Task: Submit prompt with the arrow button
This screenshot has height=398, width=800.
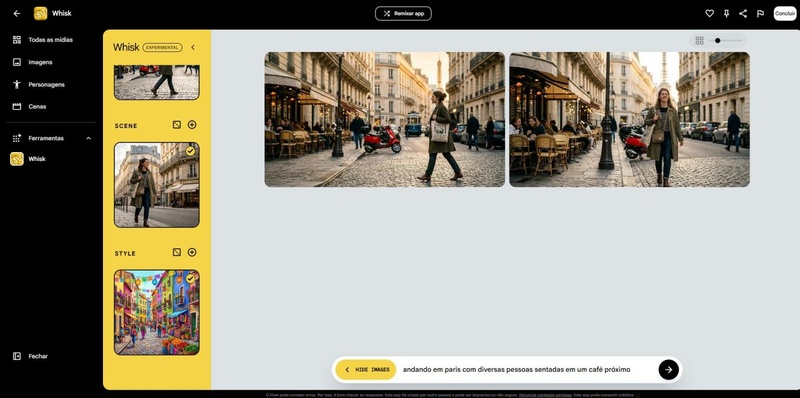Action: [x=668, y=370]
